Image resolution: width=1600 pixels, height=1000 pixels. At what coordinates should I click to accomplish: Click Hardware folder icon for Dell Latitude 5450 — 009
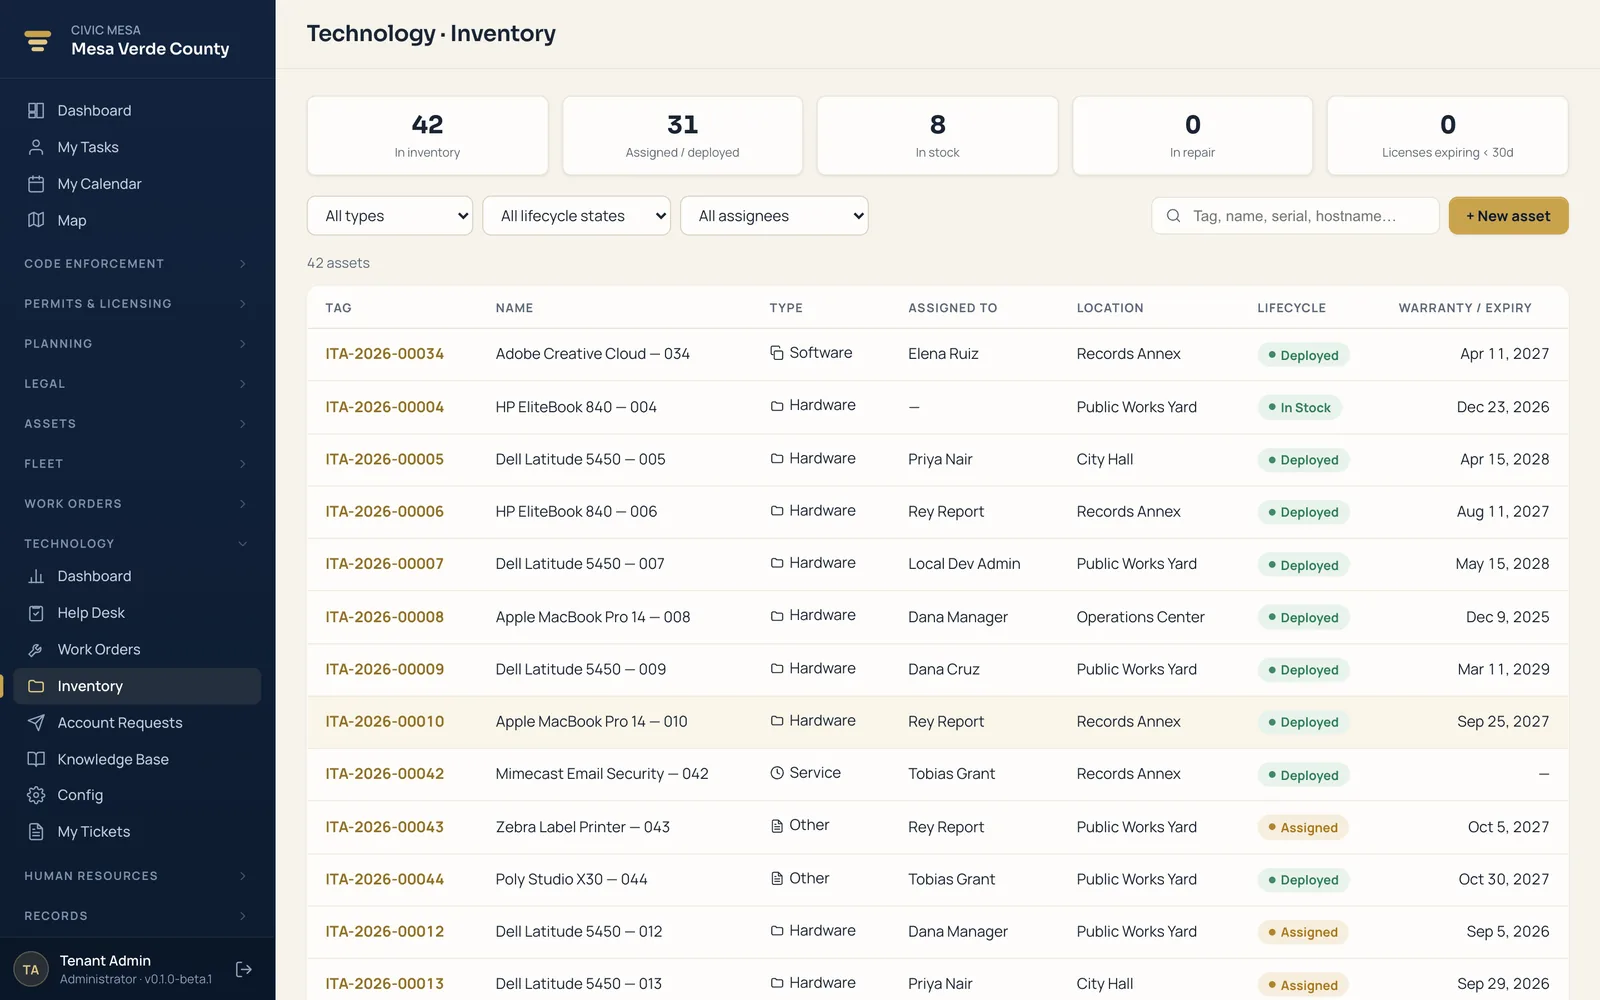click(777, 668)
